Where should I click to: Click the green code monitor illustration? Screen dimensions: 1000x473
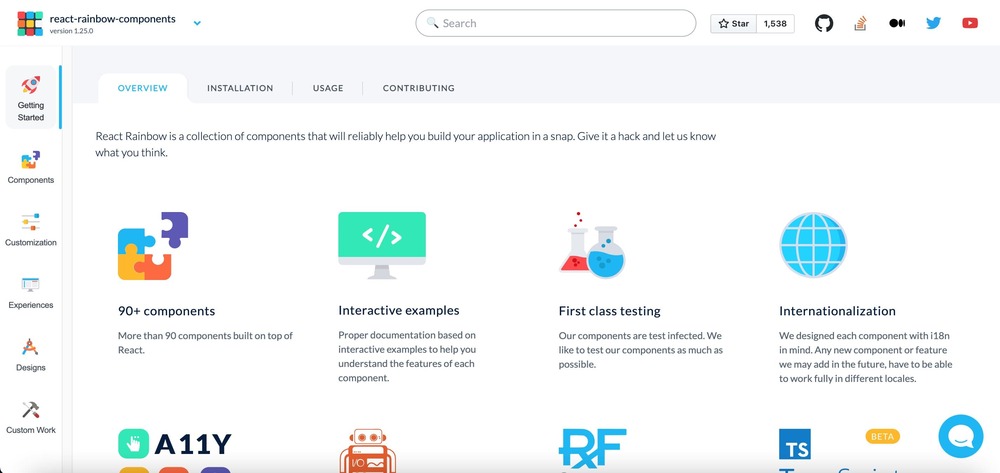tap(382, 245)
